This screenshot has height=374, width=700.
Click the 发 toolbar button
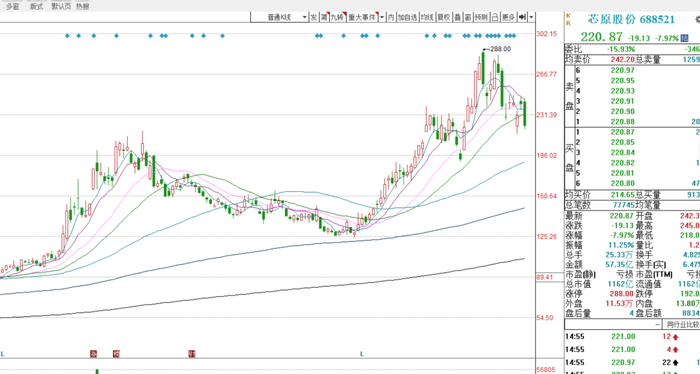[x=314, y=17]
